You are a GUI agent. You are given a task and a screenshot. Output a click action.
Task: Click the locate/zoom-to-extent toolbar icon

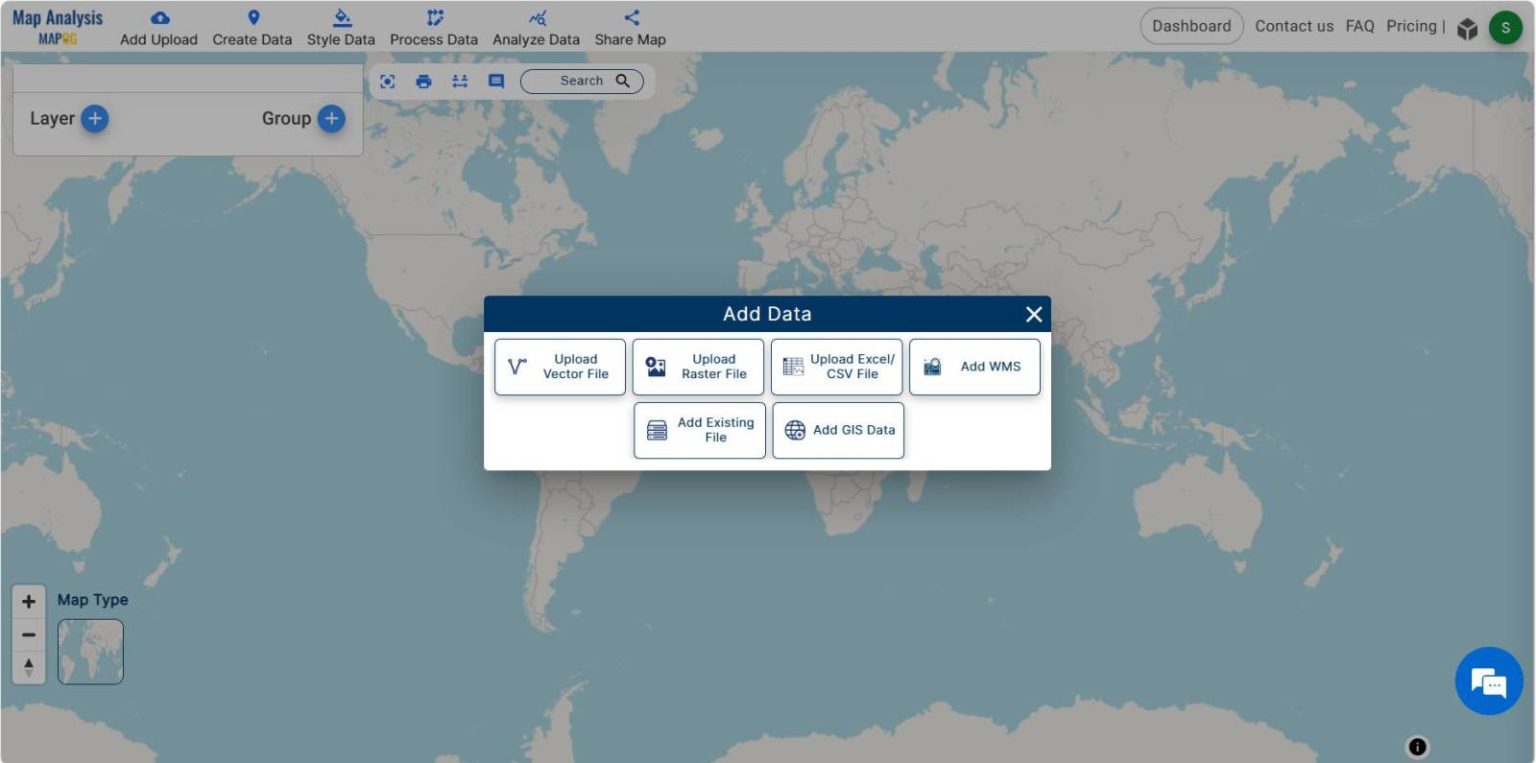coord(388,82)
